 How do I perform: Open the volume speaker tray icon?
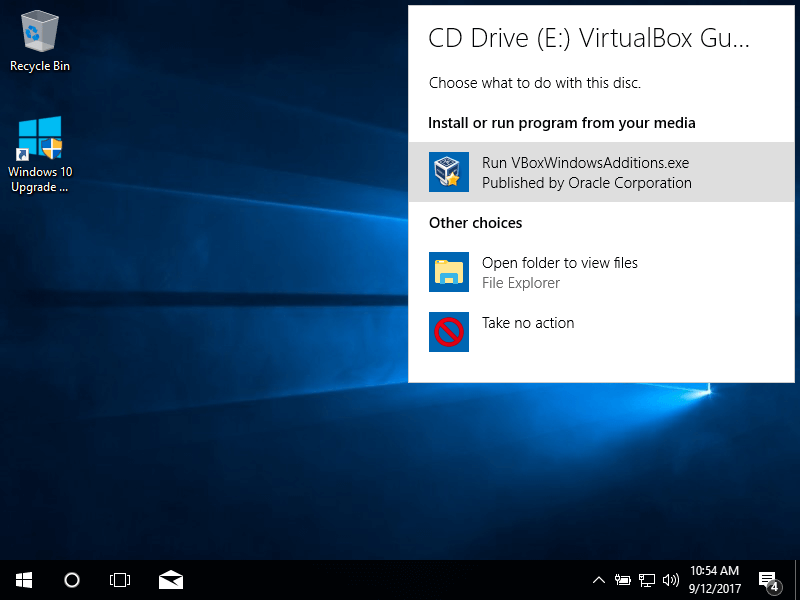(x=671, y=580)
